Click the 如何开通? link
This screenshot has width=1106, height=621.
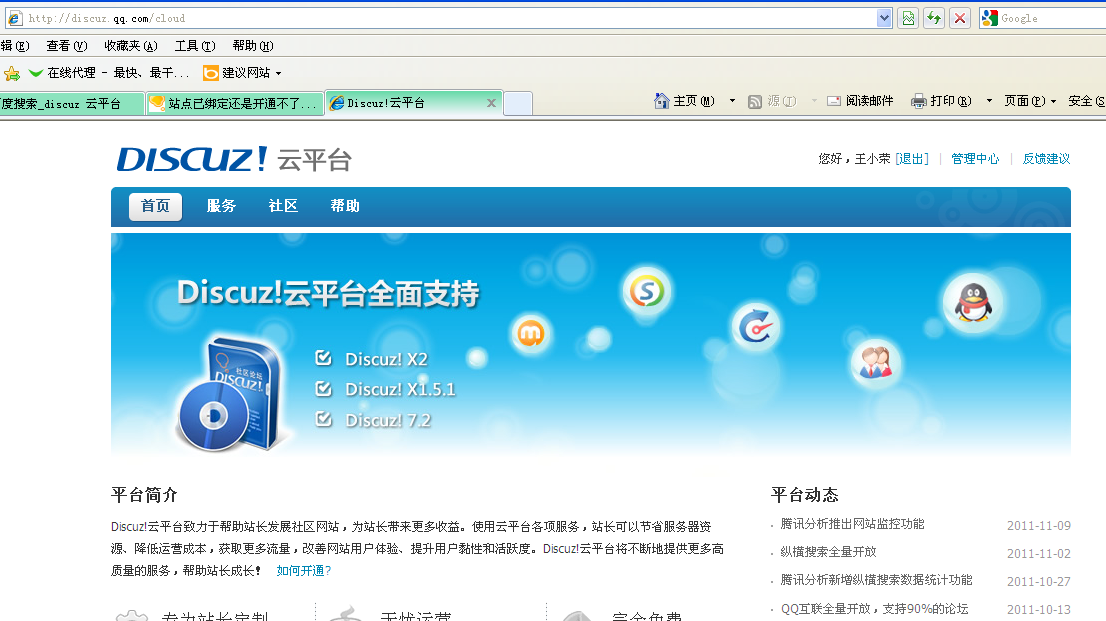pos(303,570)
